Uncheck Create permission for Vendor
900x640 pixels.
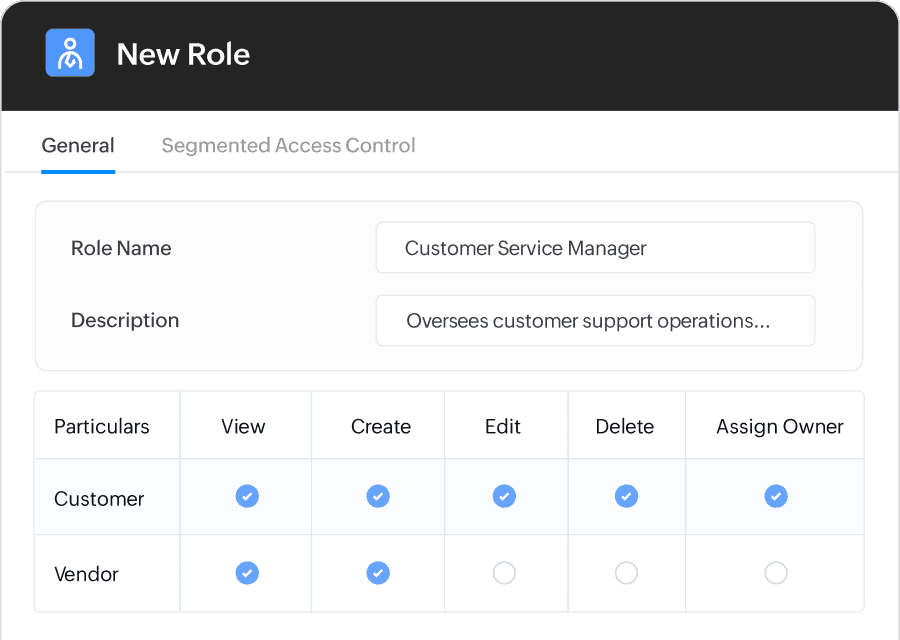[378, 573]
